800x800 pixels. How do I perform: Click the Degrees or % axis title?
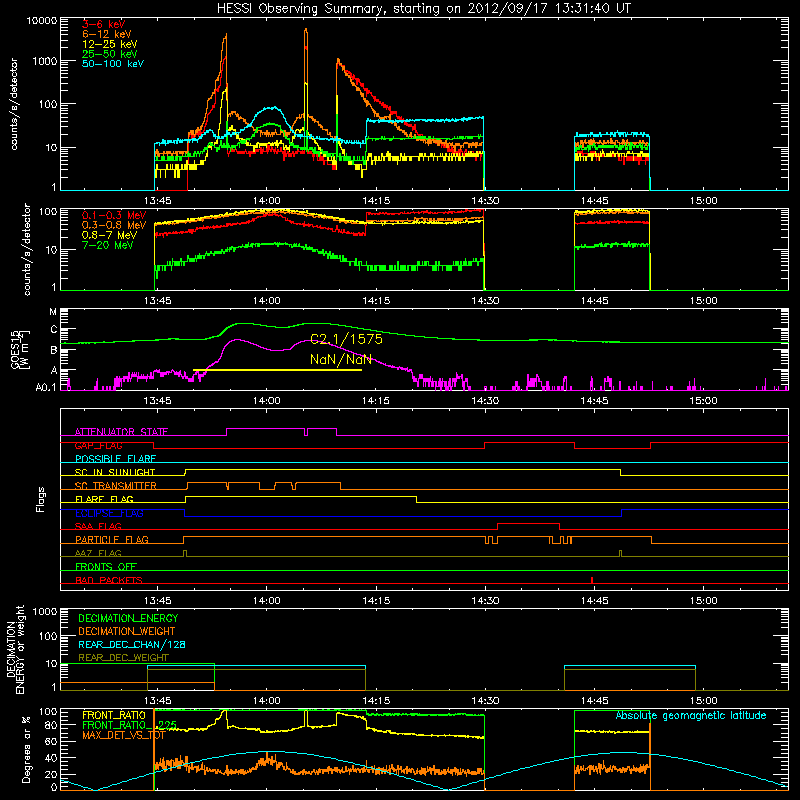26,749
